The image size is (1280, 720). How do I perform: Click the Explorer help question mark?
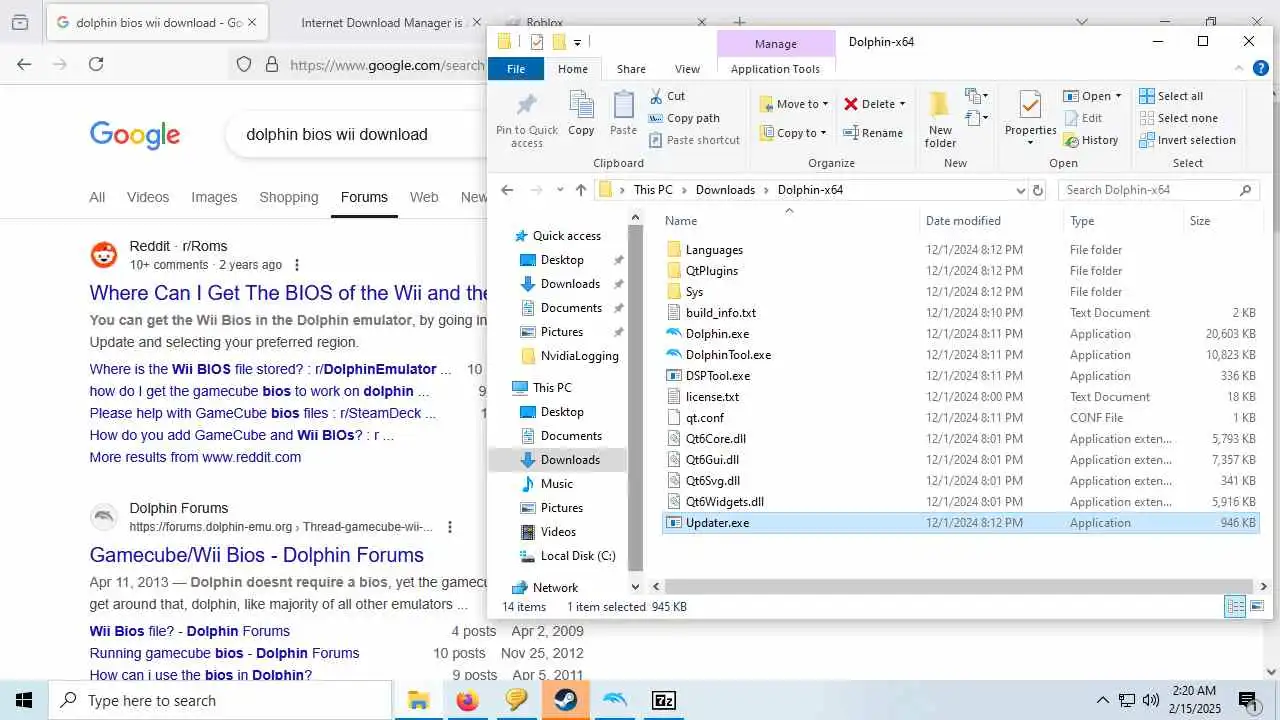[x=1260, y=68]
